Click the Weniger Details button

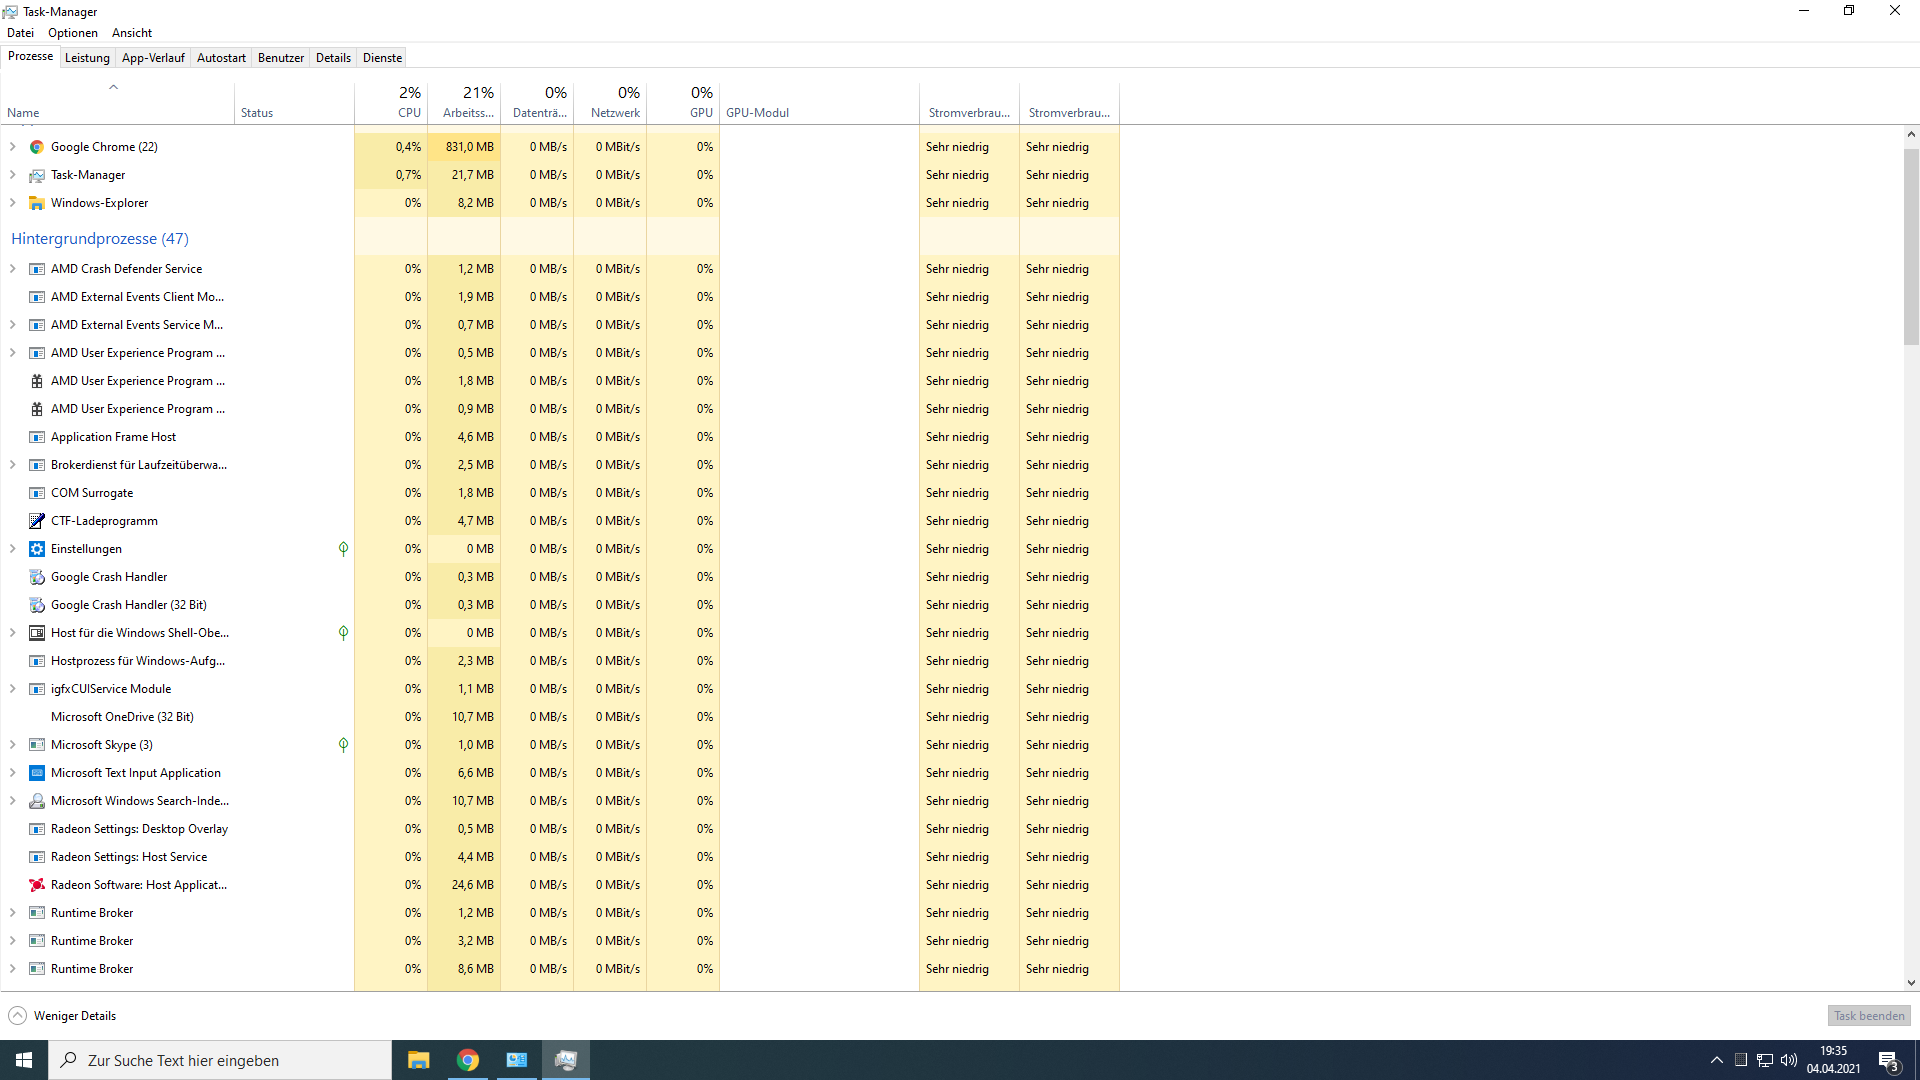61,1015
